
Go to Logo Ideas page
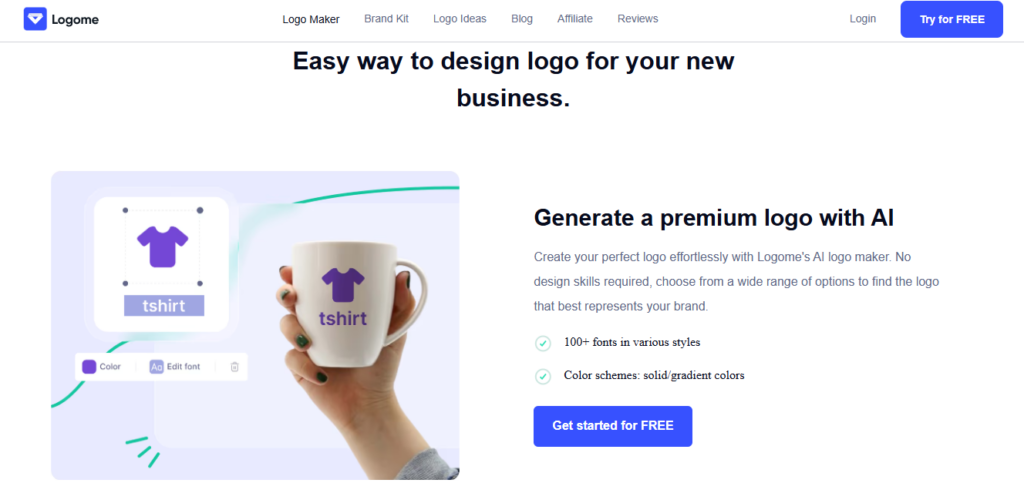(460, 19)
